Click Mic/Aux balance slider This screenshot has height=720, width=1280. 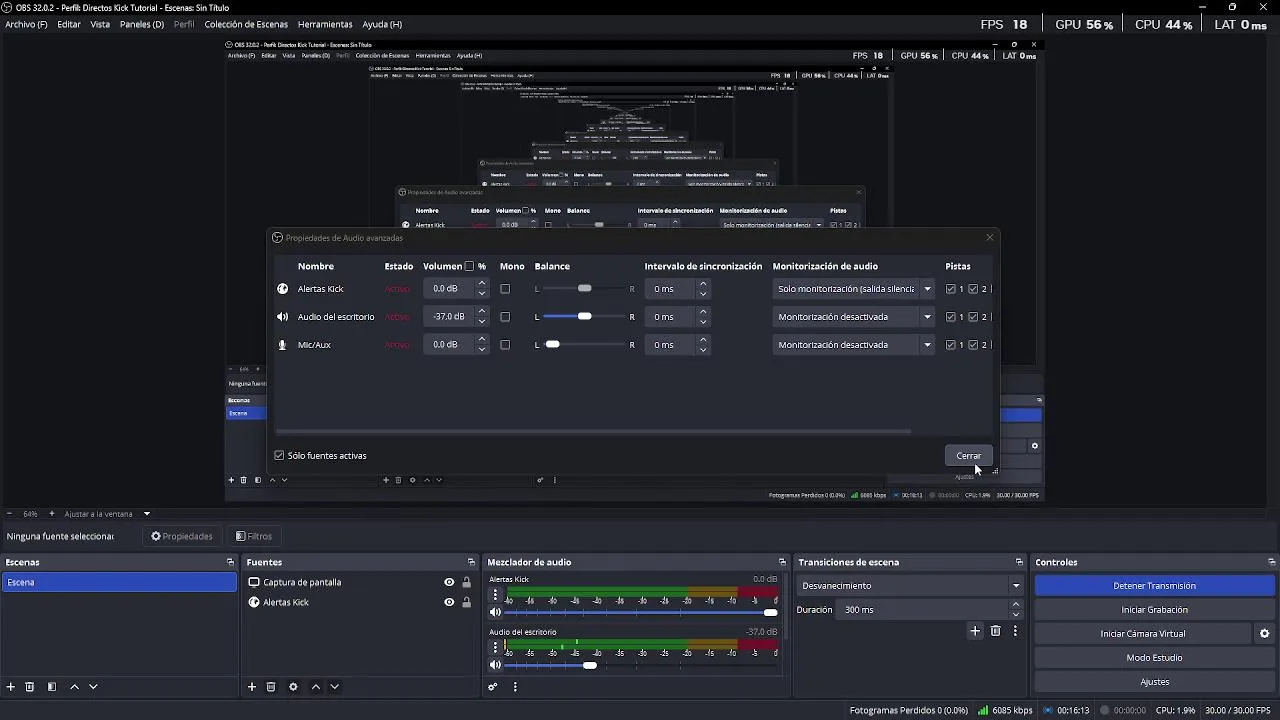[x=584, y=345]
